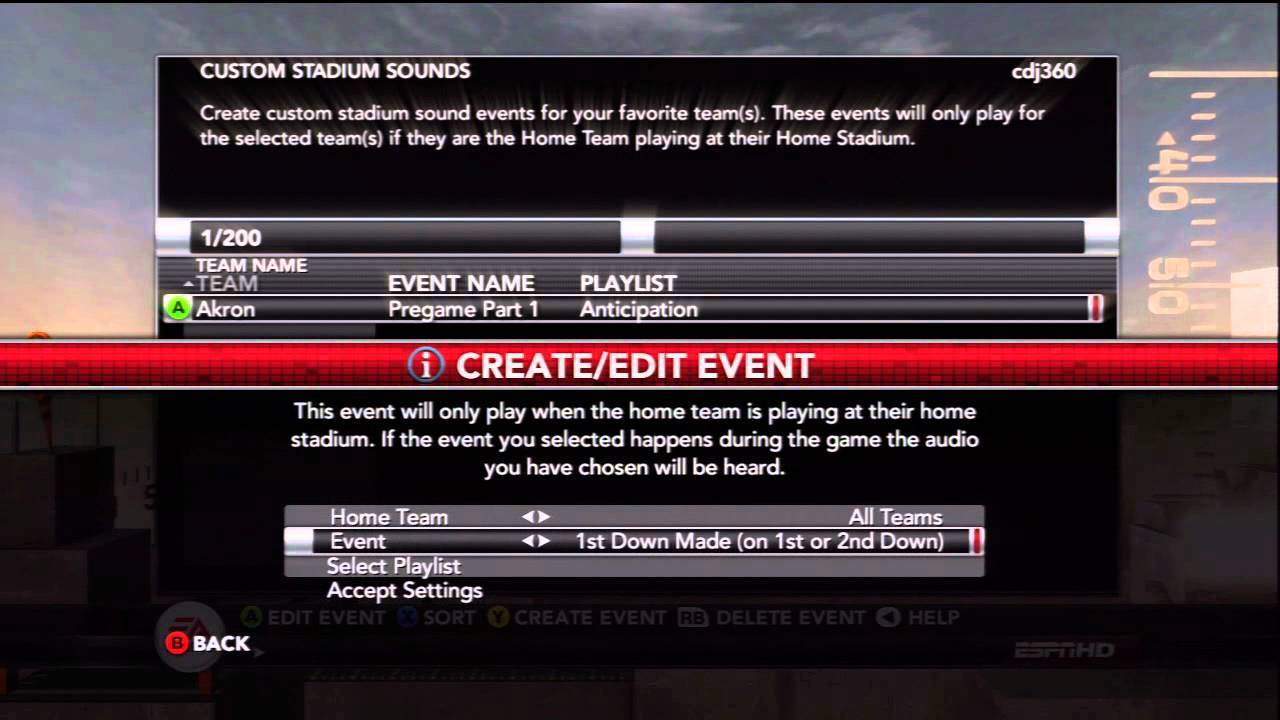This screenshot has width=1280, height=720.
Task: Click the red scrollbar marker on Akron row
Action: click(1095, 309)
